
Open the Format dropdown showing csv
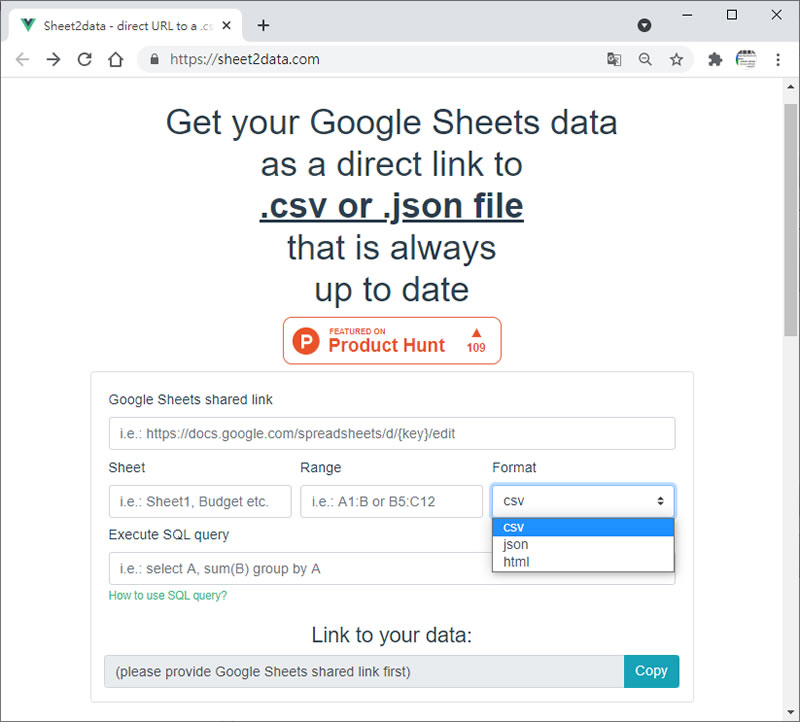point(583,501)
